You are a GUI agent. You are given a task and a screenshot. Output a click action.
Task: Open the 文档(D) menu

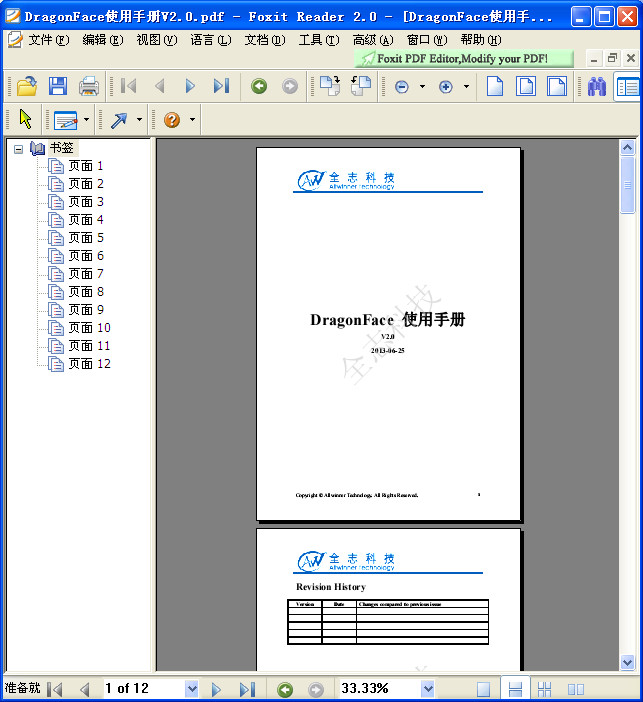click(x=265, y=40)
